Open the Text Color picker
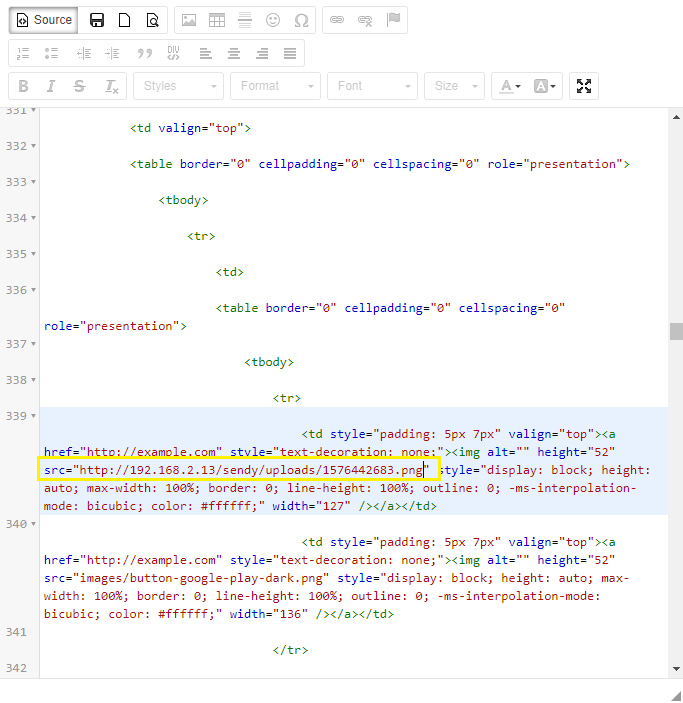 [510, 86]
